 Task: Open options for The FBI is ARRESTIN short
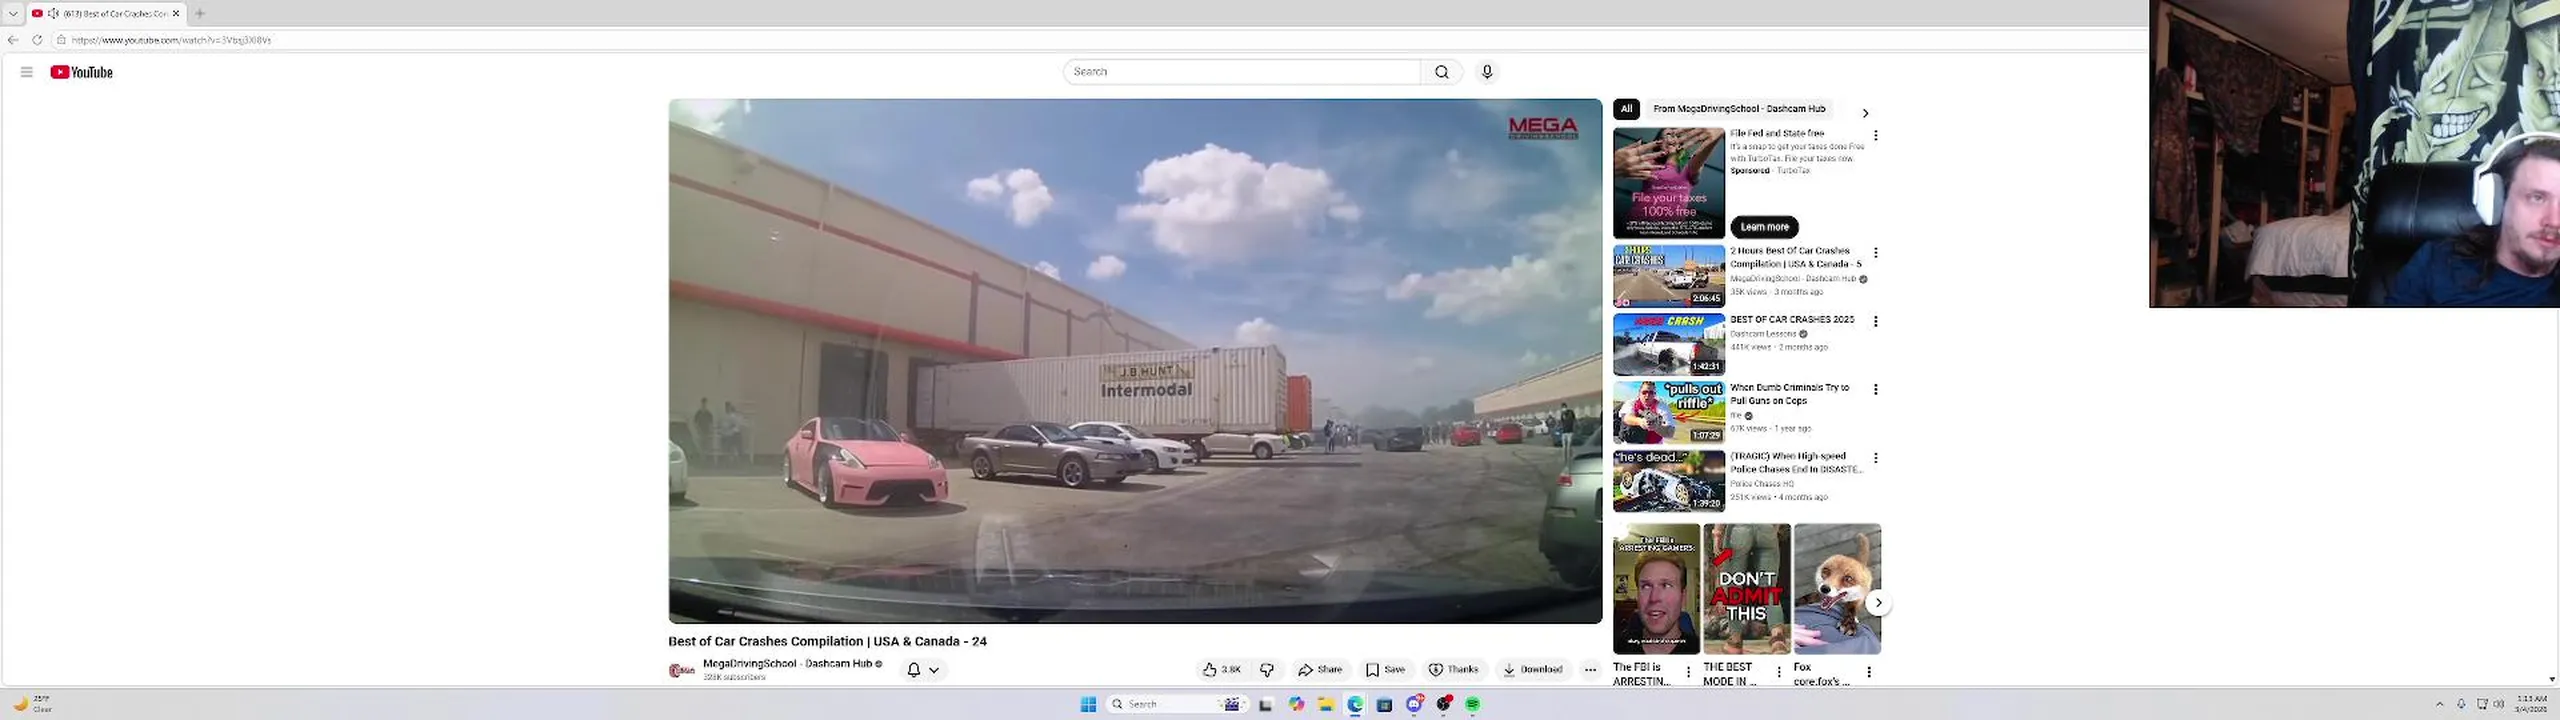[1688, 673]
